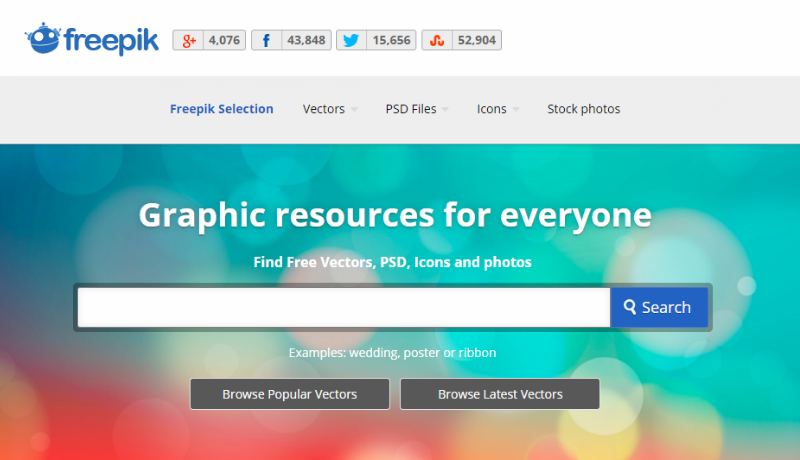Click the StumbleUpon count showing 52,904

[476, 40]
